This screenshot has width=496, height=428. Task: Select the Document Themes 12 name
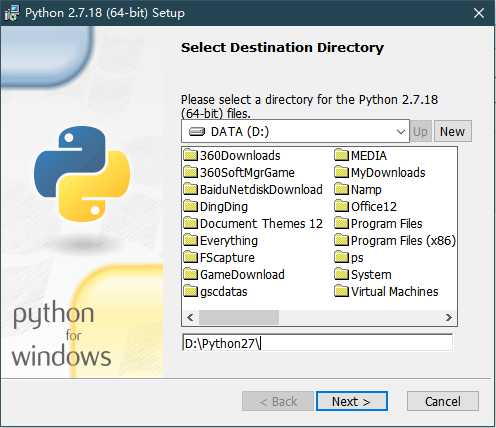[261, 224]
